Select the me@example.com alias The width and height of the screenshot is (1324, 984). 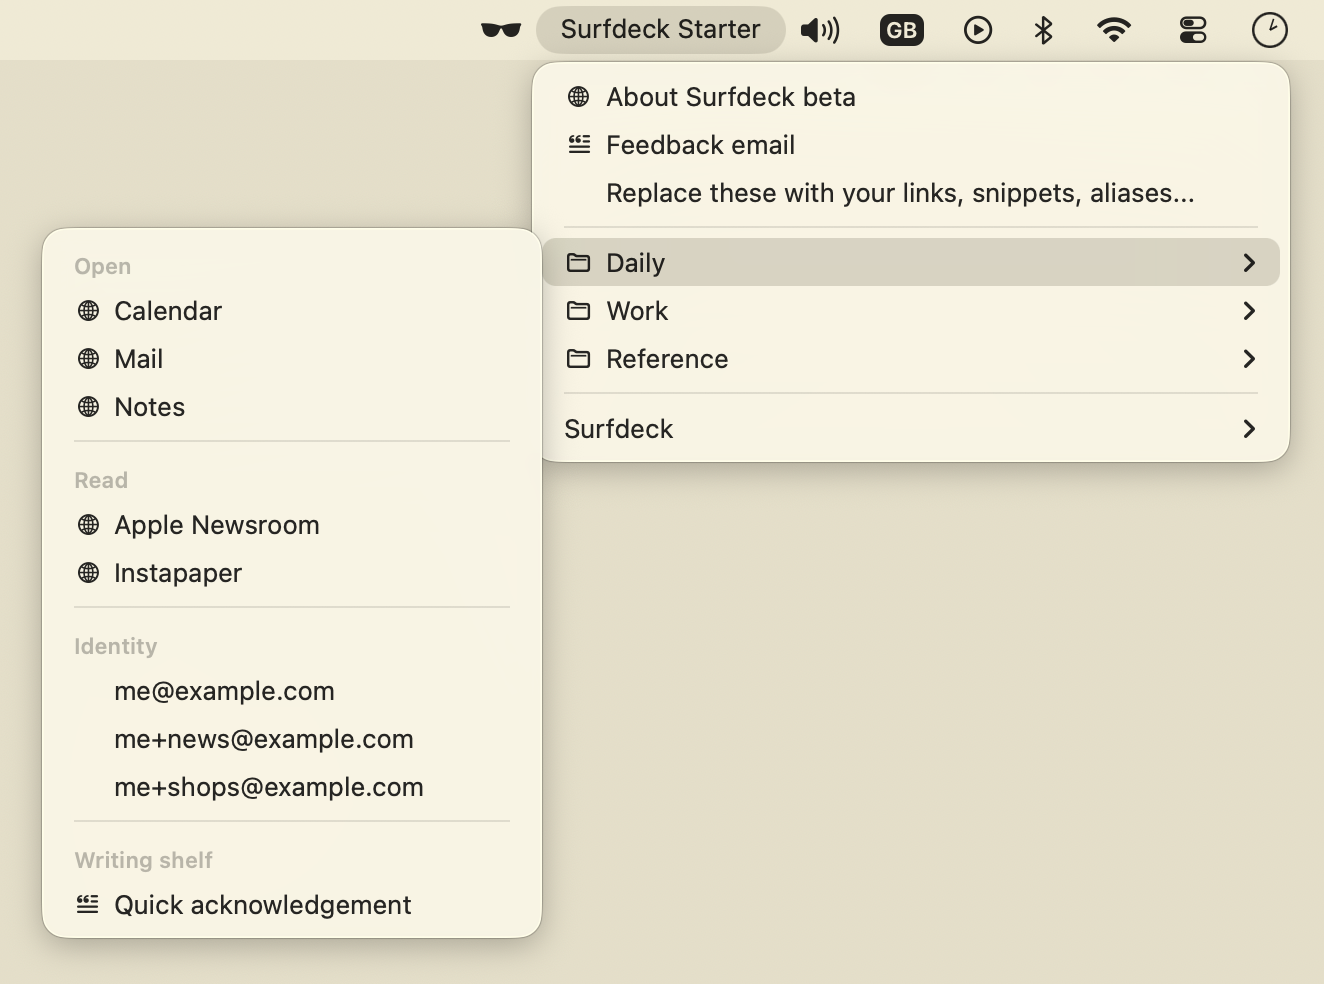(292, 691)
